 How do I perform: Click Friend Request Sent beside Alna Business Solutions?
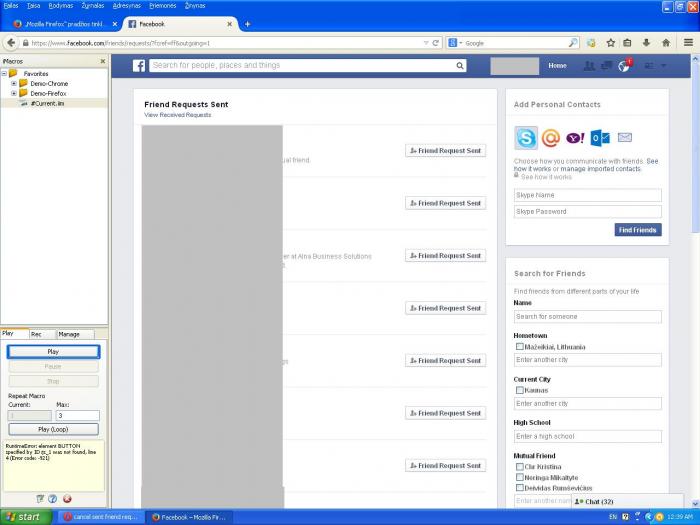(446, 256)
